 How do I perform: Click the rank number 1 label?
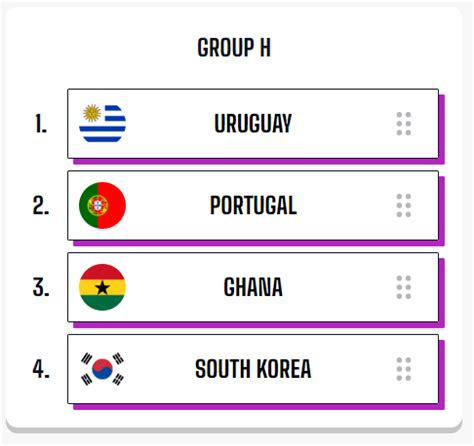tap(41, 124)
